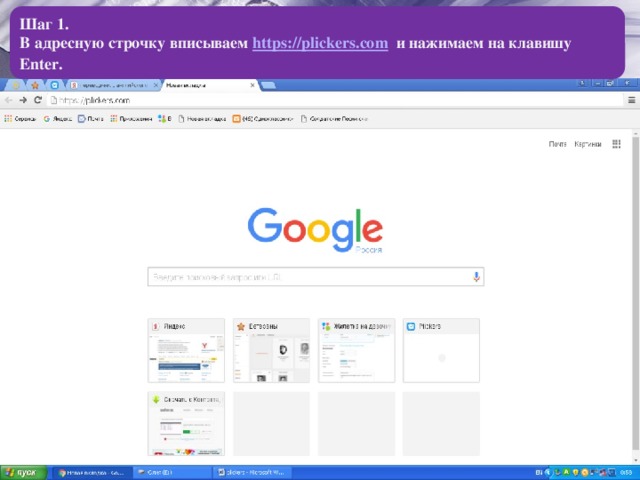Click the address bar with plickers.com
Viewport: 640px width, 480px height.
click(x=335, y=100)
